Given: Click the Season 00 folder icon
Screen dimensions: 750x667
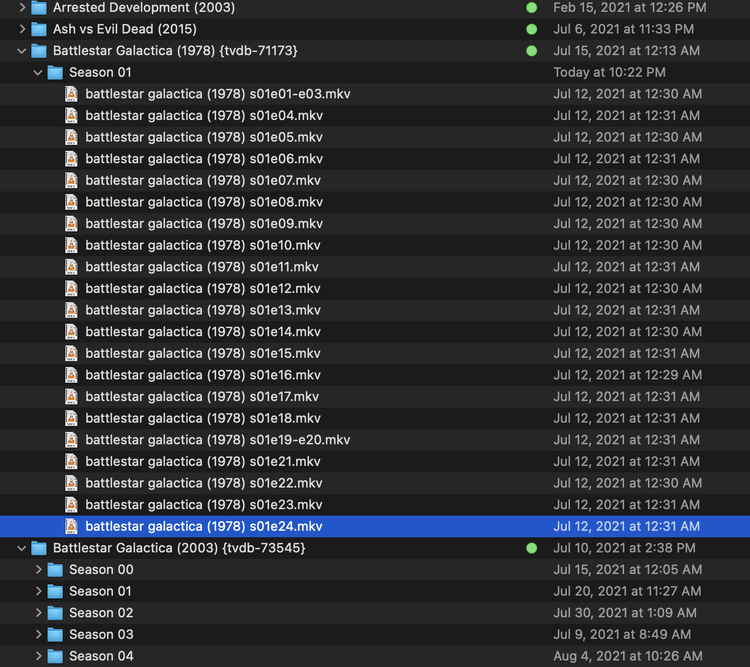Looking at the screenshot, I should [x=55, y=569].
